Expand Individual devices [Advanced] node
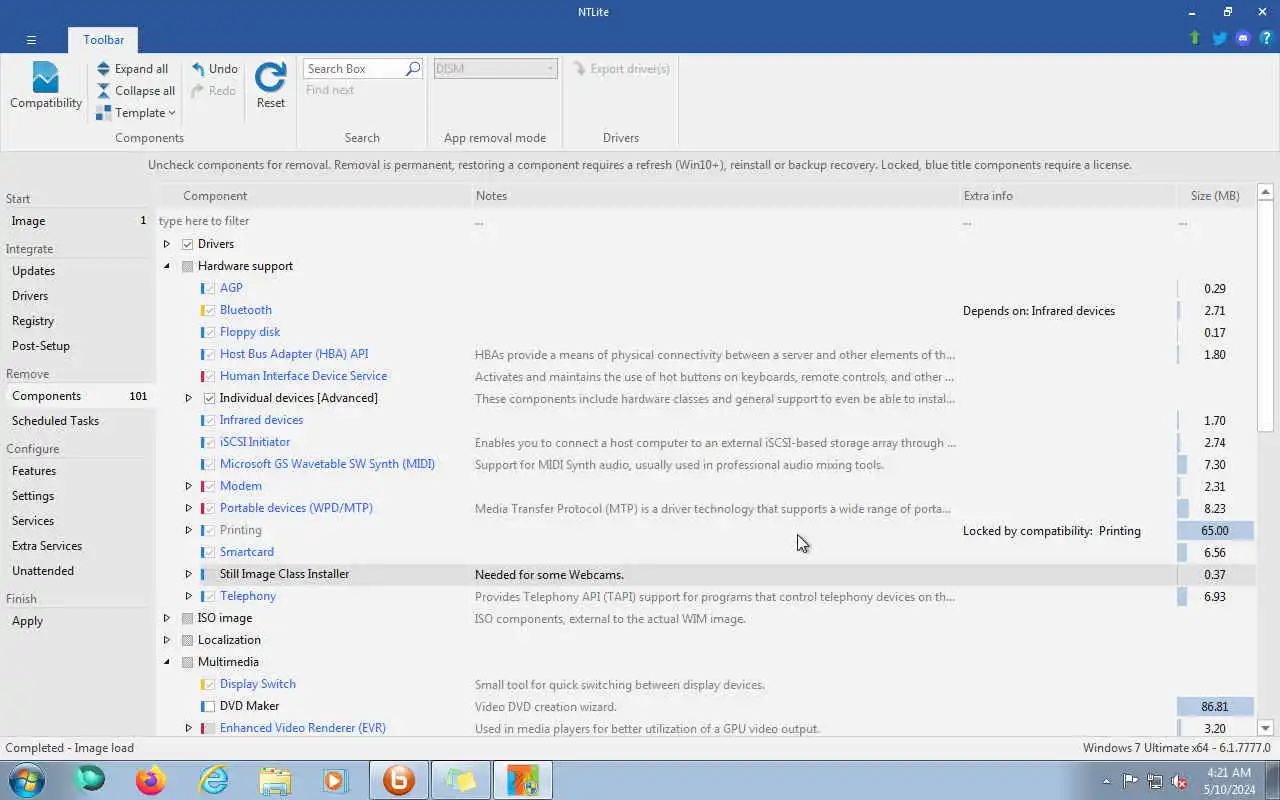 point(188,398)
